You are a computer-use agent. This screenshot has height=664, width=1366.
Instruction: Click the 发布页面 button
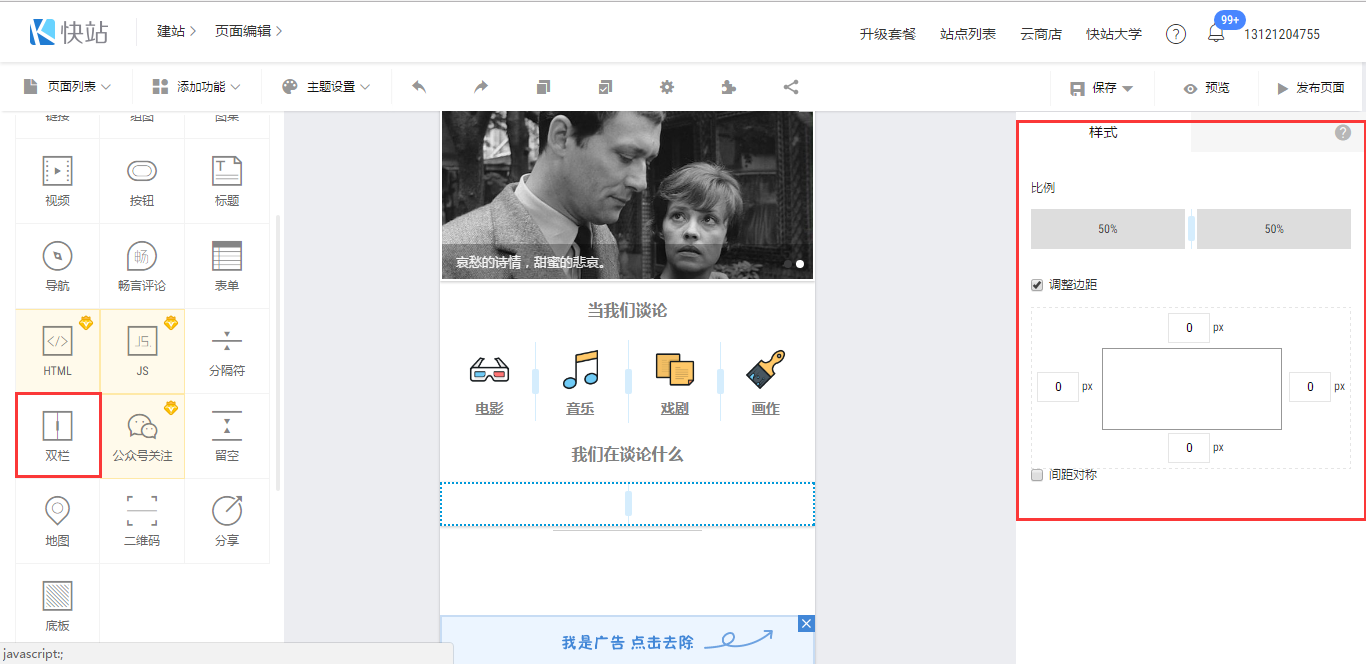coord(1310,88)
